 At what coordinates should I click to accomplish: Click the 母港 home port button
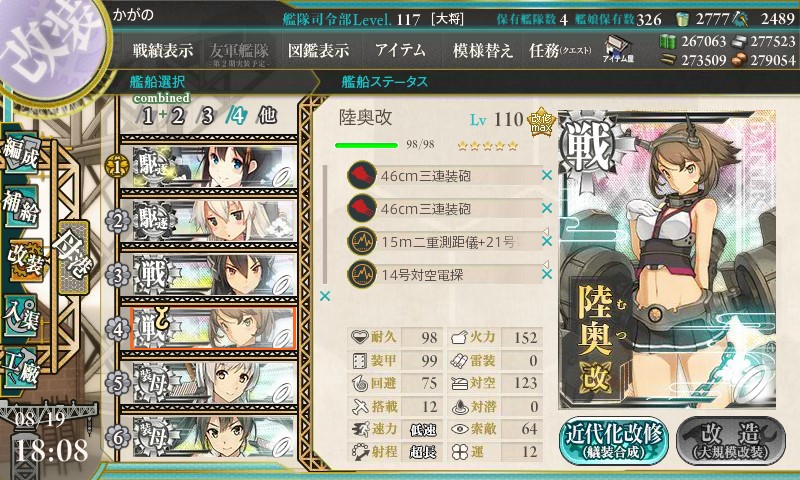pyautogui.click(x=74, y=257)
